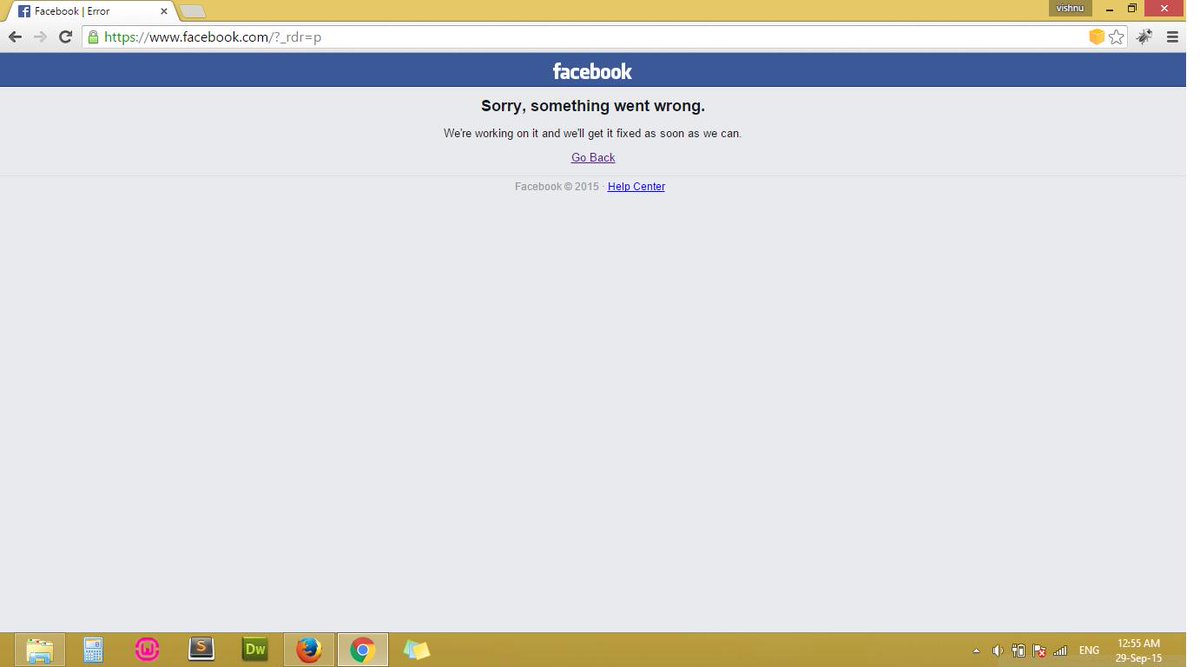Click the Go Back link
The height and width of the screenshot is (667, 1200).
593,158
